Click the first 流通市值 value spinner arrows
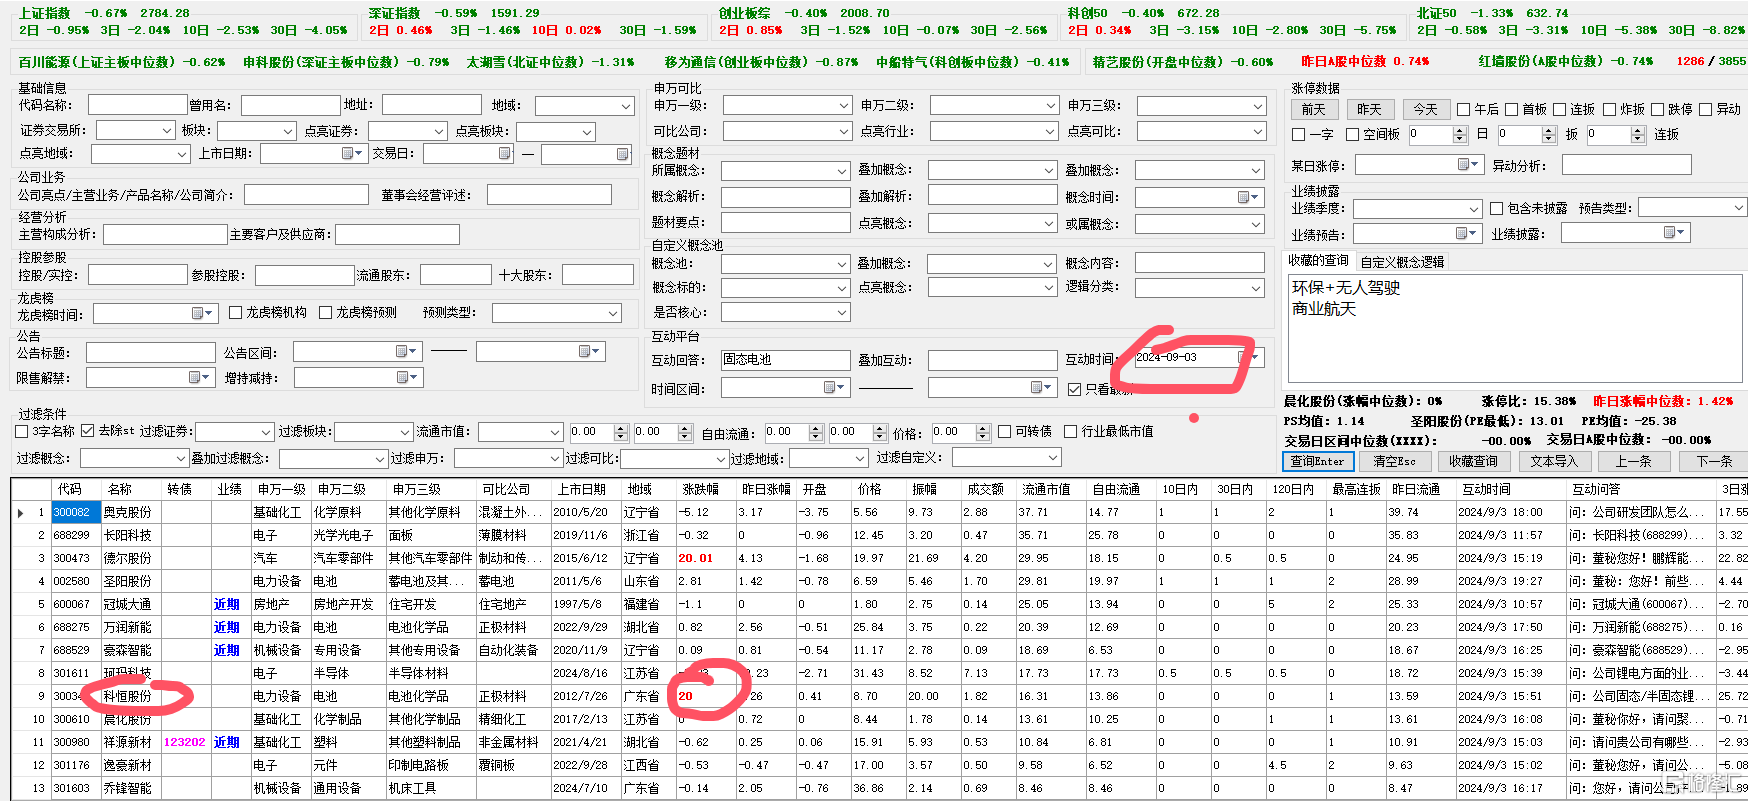Image resolution: width=1748 pixels, height=801 pixels. [x=621, y=432]
